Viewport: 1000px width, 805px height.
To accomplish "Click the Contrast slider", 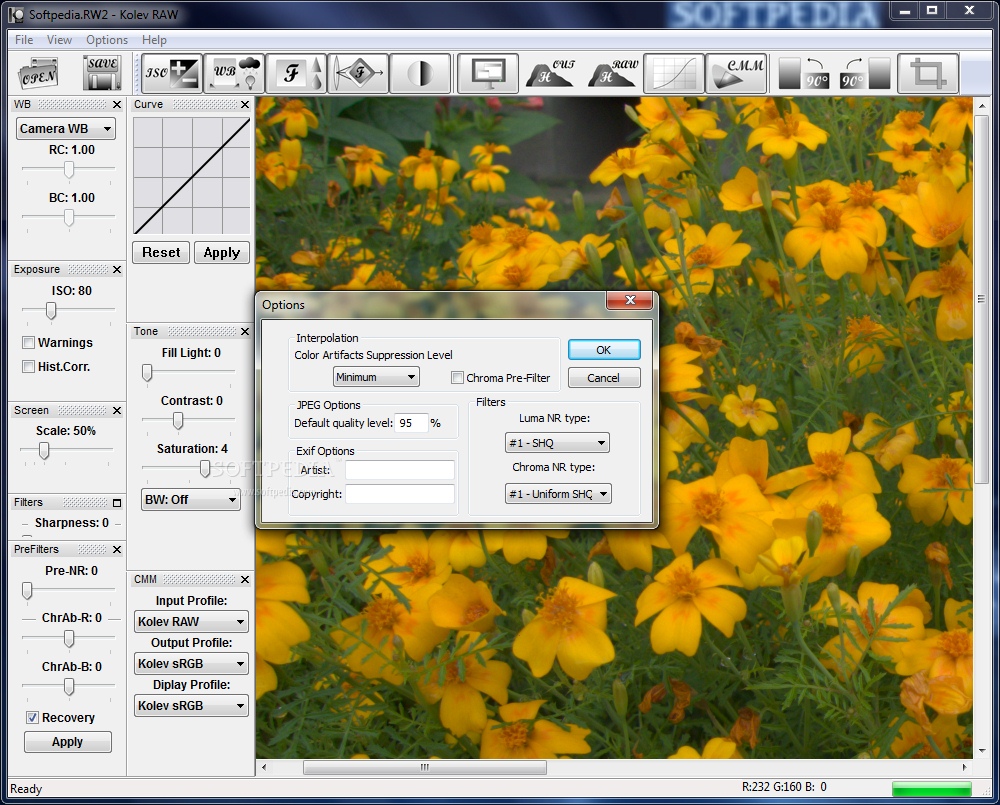I will 178,420.
